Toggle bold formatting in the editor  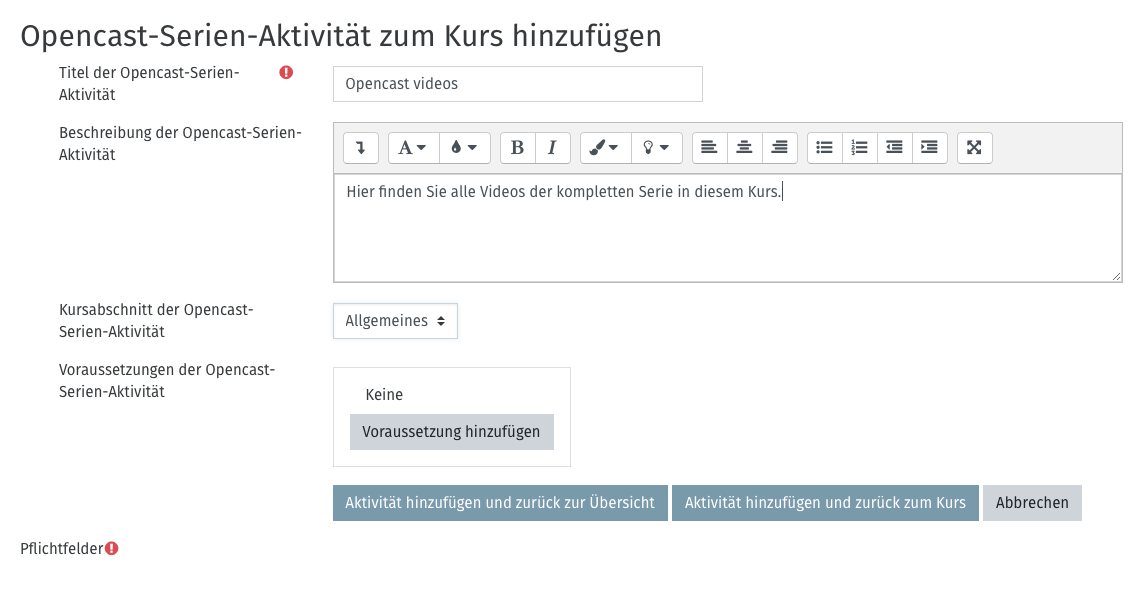click(x=517, y=148)
